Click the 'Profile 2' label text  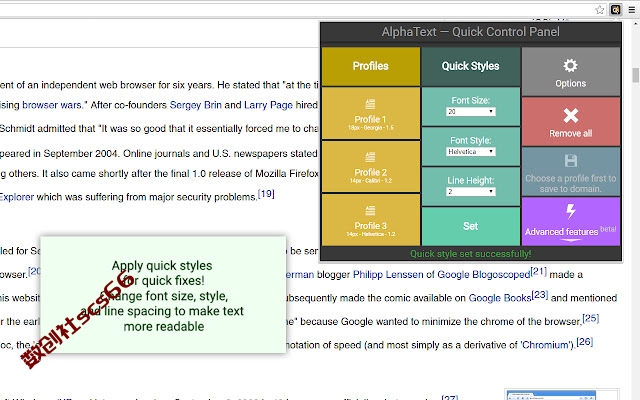(370, 172)
